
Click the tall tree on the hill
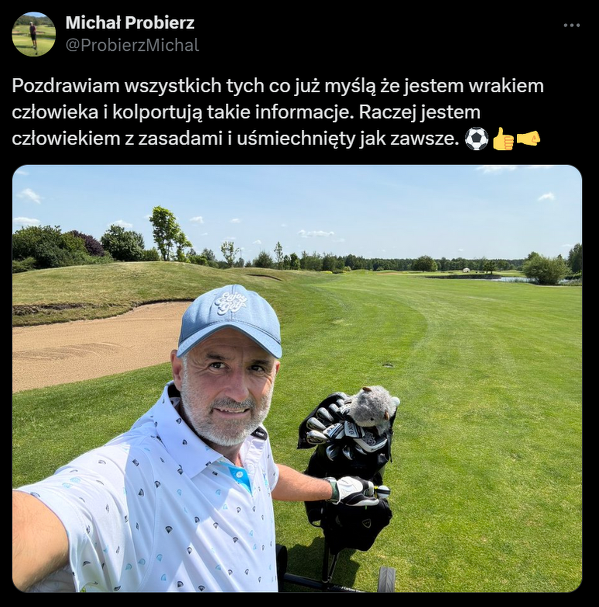(x=169, y=233)
